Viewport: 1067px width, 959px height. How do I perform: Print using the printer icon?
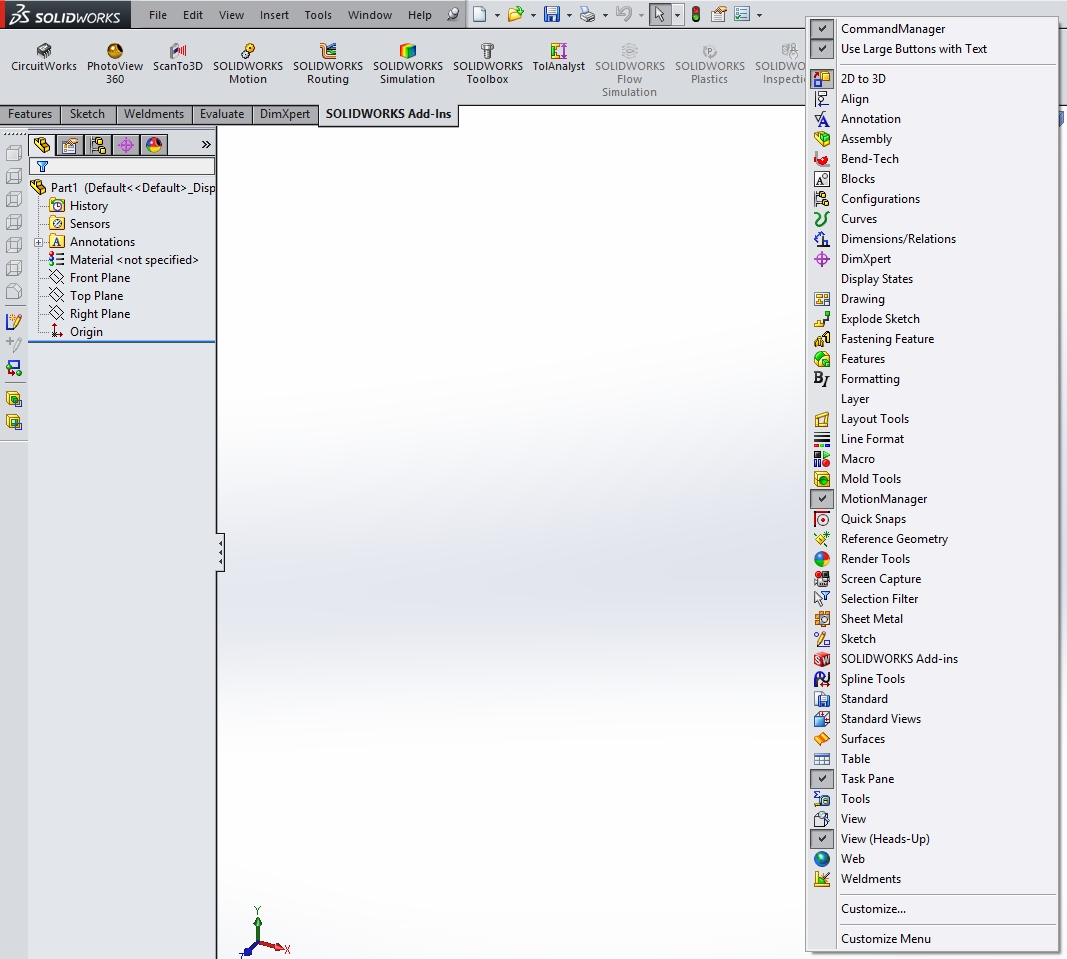pyautogui.click(x=587, y=14)
